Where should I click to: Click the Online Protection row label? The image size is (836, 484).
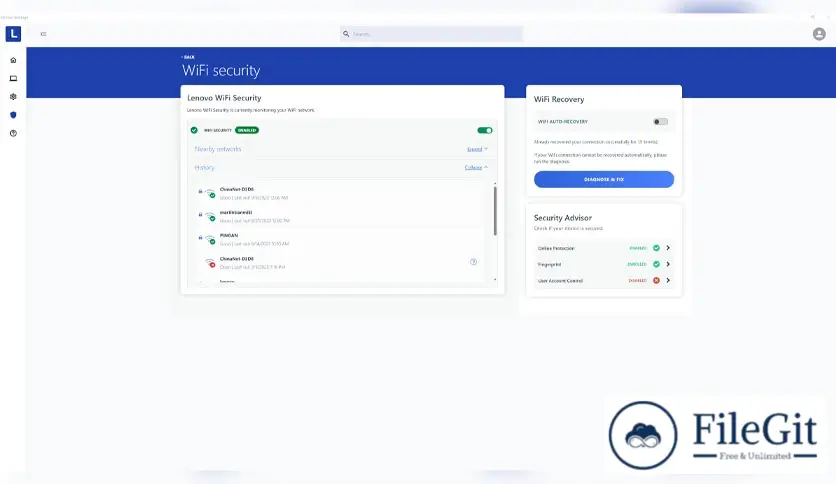coord(556,248)
